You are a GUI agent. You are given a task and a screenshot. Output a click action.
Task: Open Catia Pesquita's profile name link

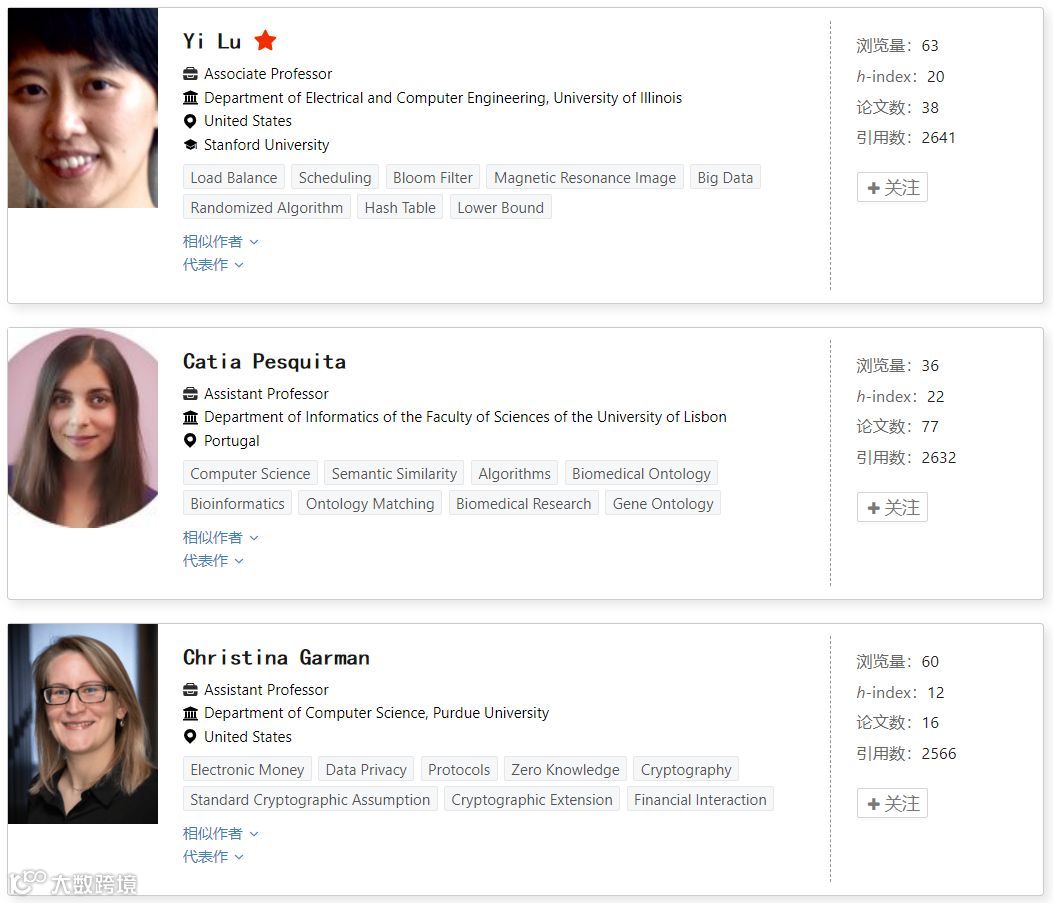pos(264,362)
